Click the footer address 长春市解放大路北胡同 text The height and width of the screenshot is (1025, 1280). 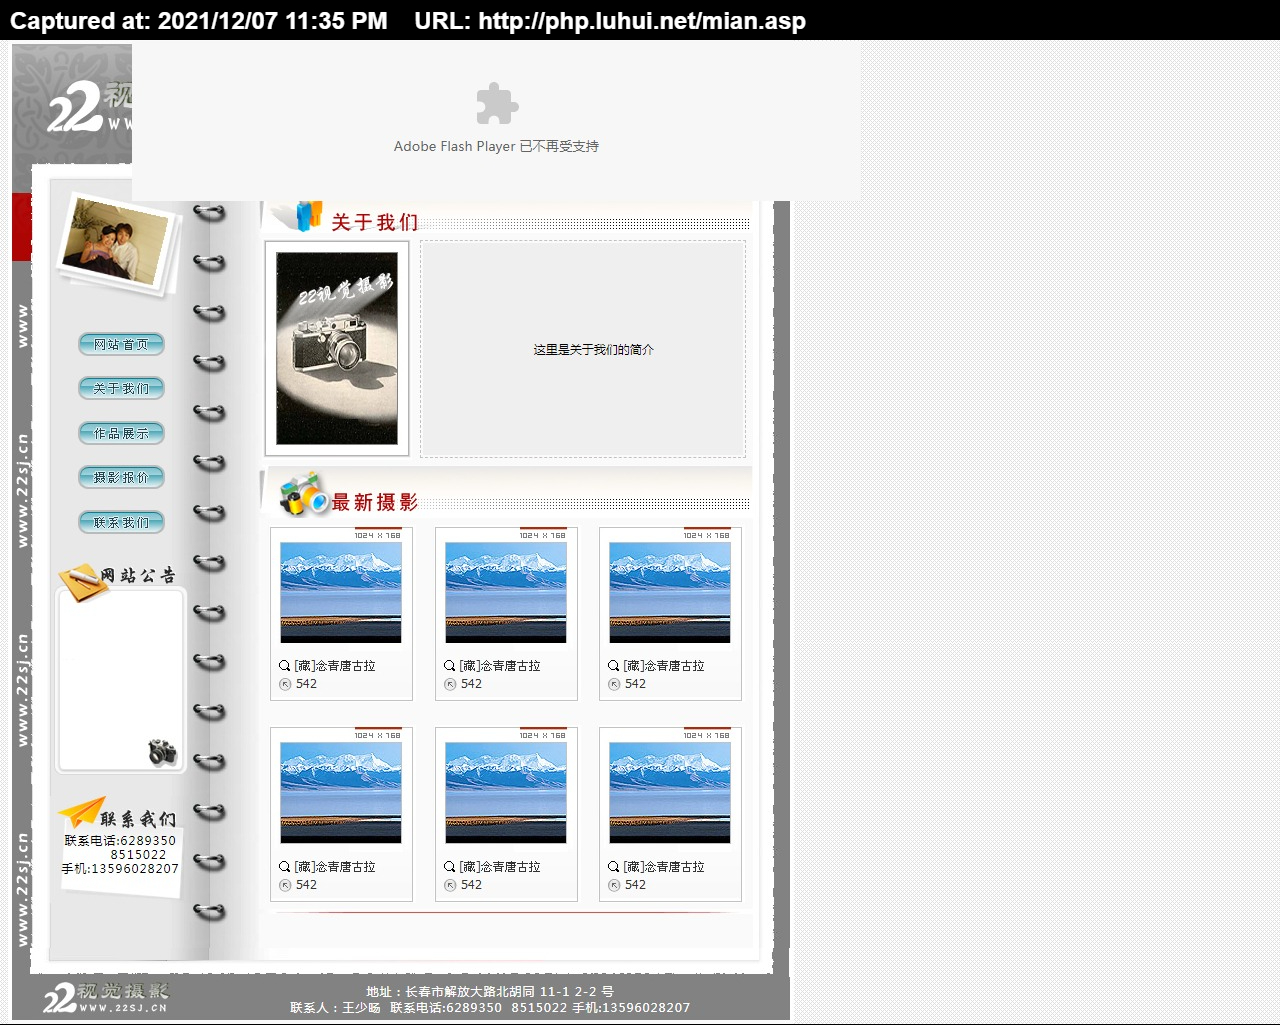[472, 992]
